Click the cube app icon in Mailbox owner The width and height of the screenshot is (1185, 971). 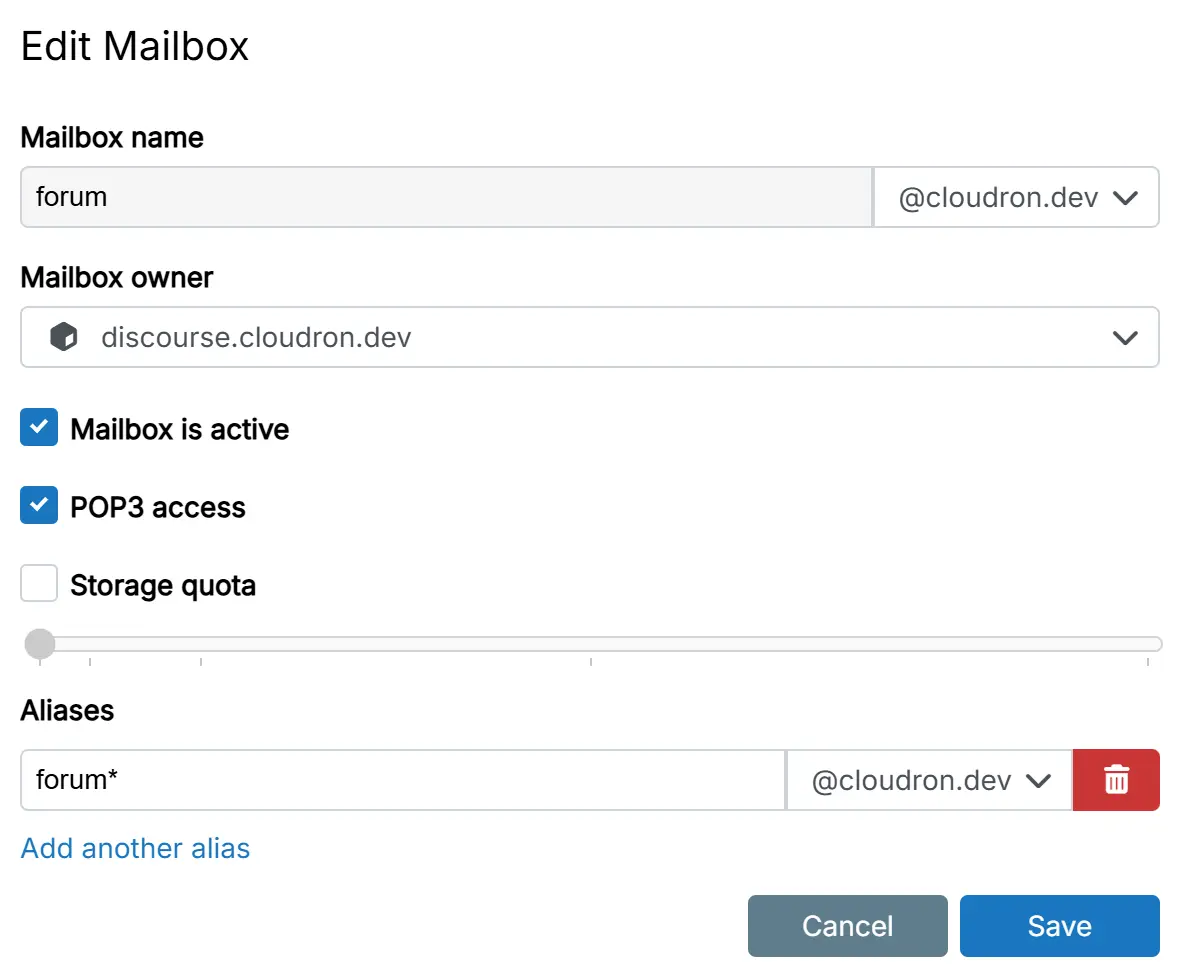point(64,338)
